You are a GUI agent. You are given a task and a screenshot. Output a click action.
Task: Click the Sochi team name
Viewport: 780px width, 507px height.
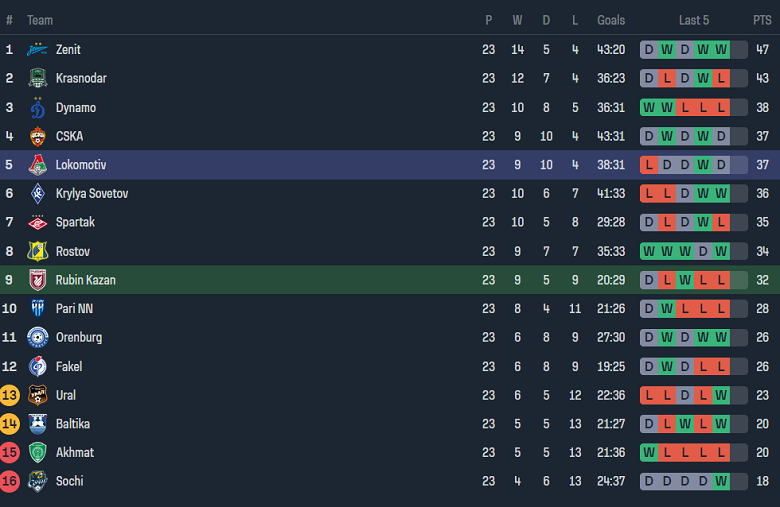[69, 481]
